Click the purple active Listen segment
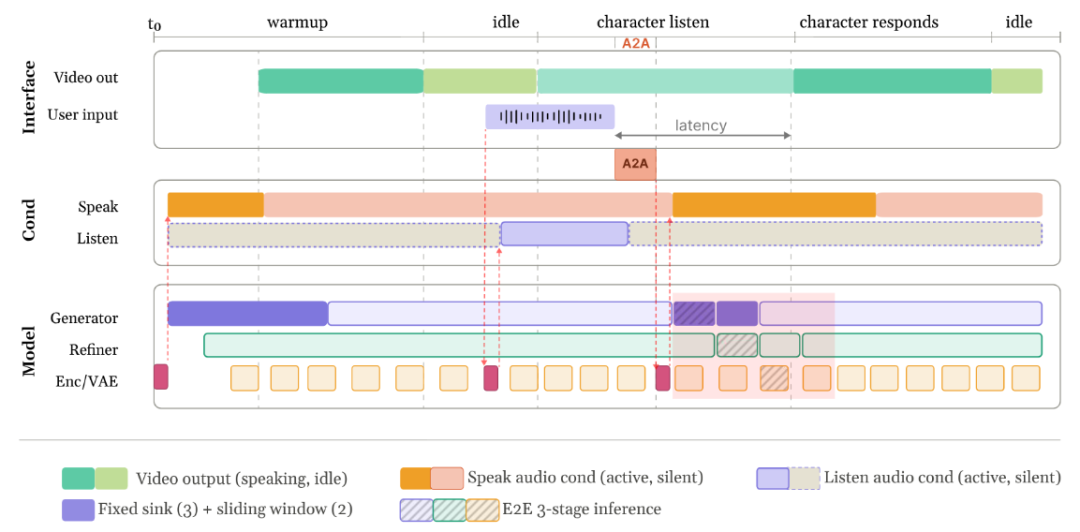The width and height of the screenshot is (1080, 532). (564, 234)
